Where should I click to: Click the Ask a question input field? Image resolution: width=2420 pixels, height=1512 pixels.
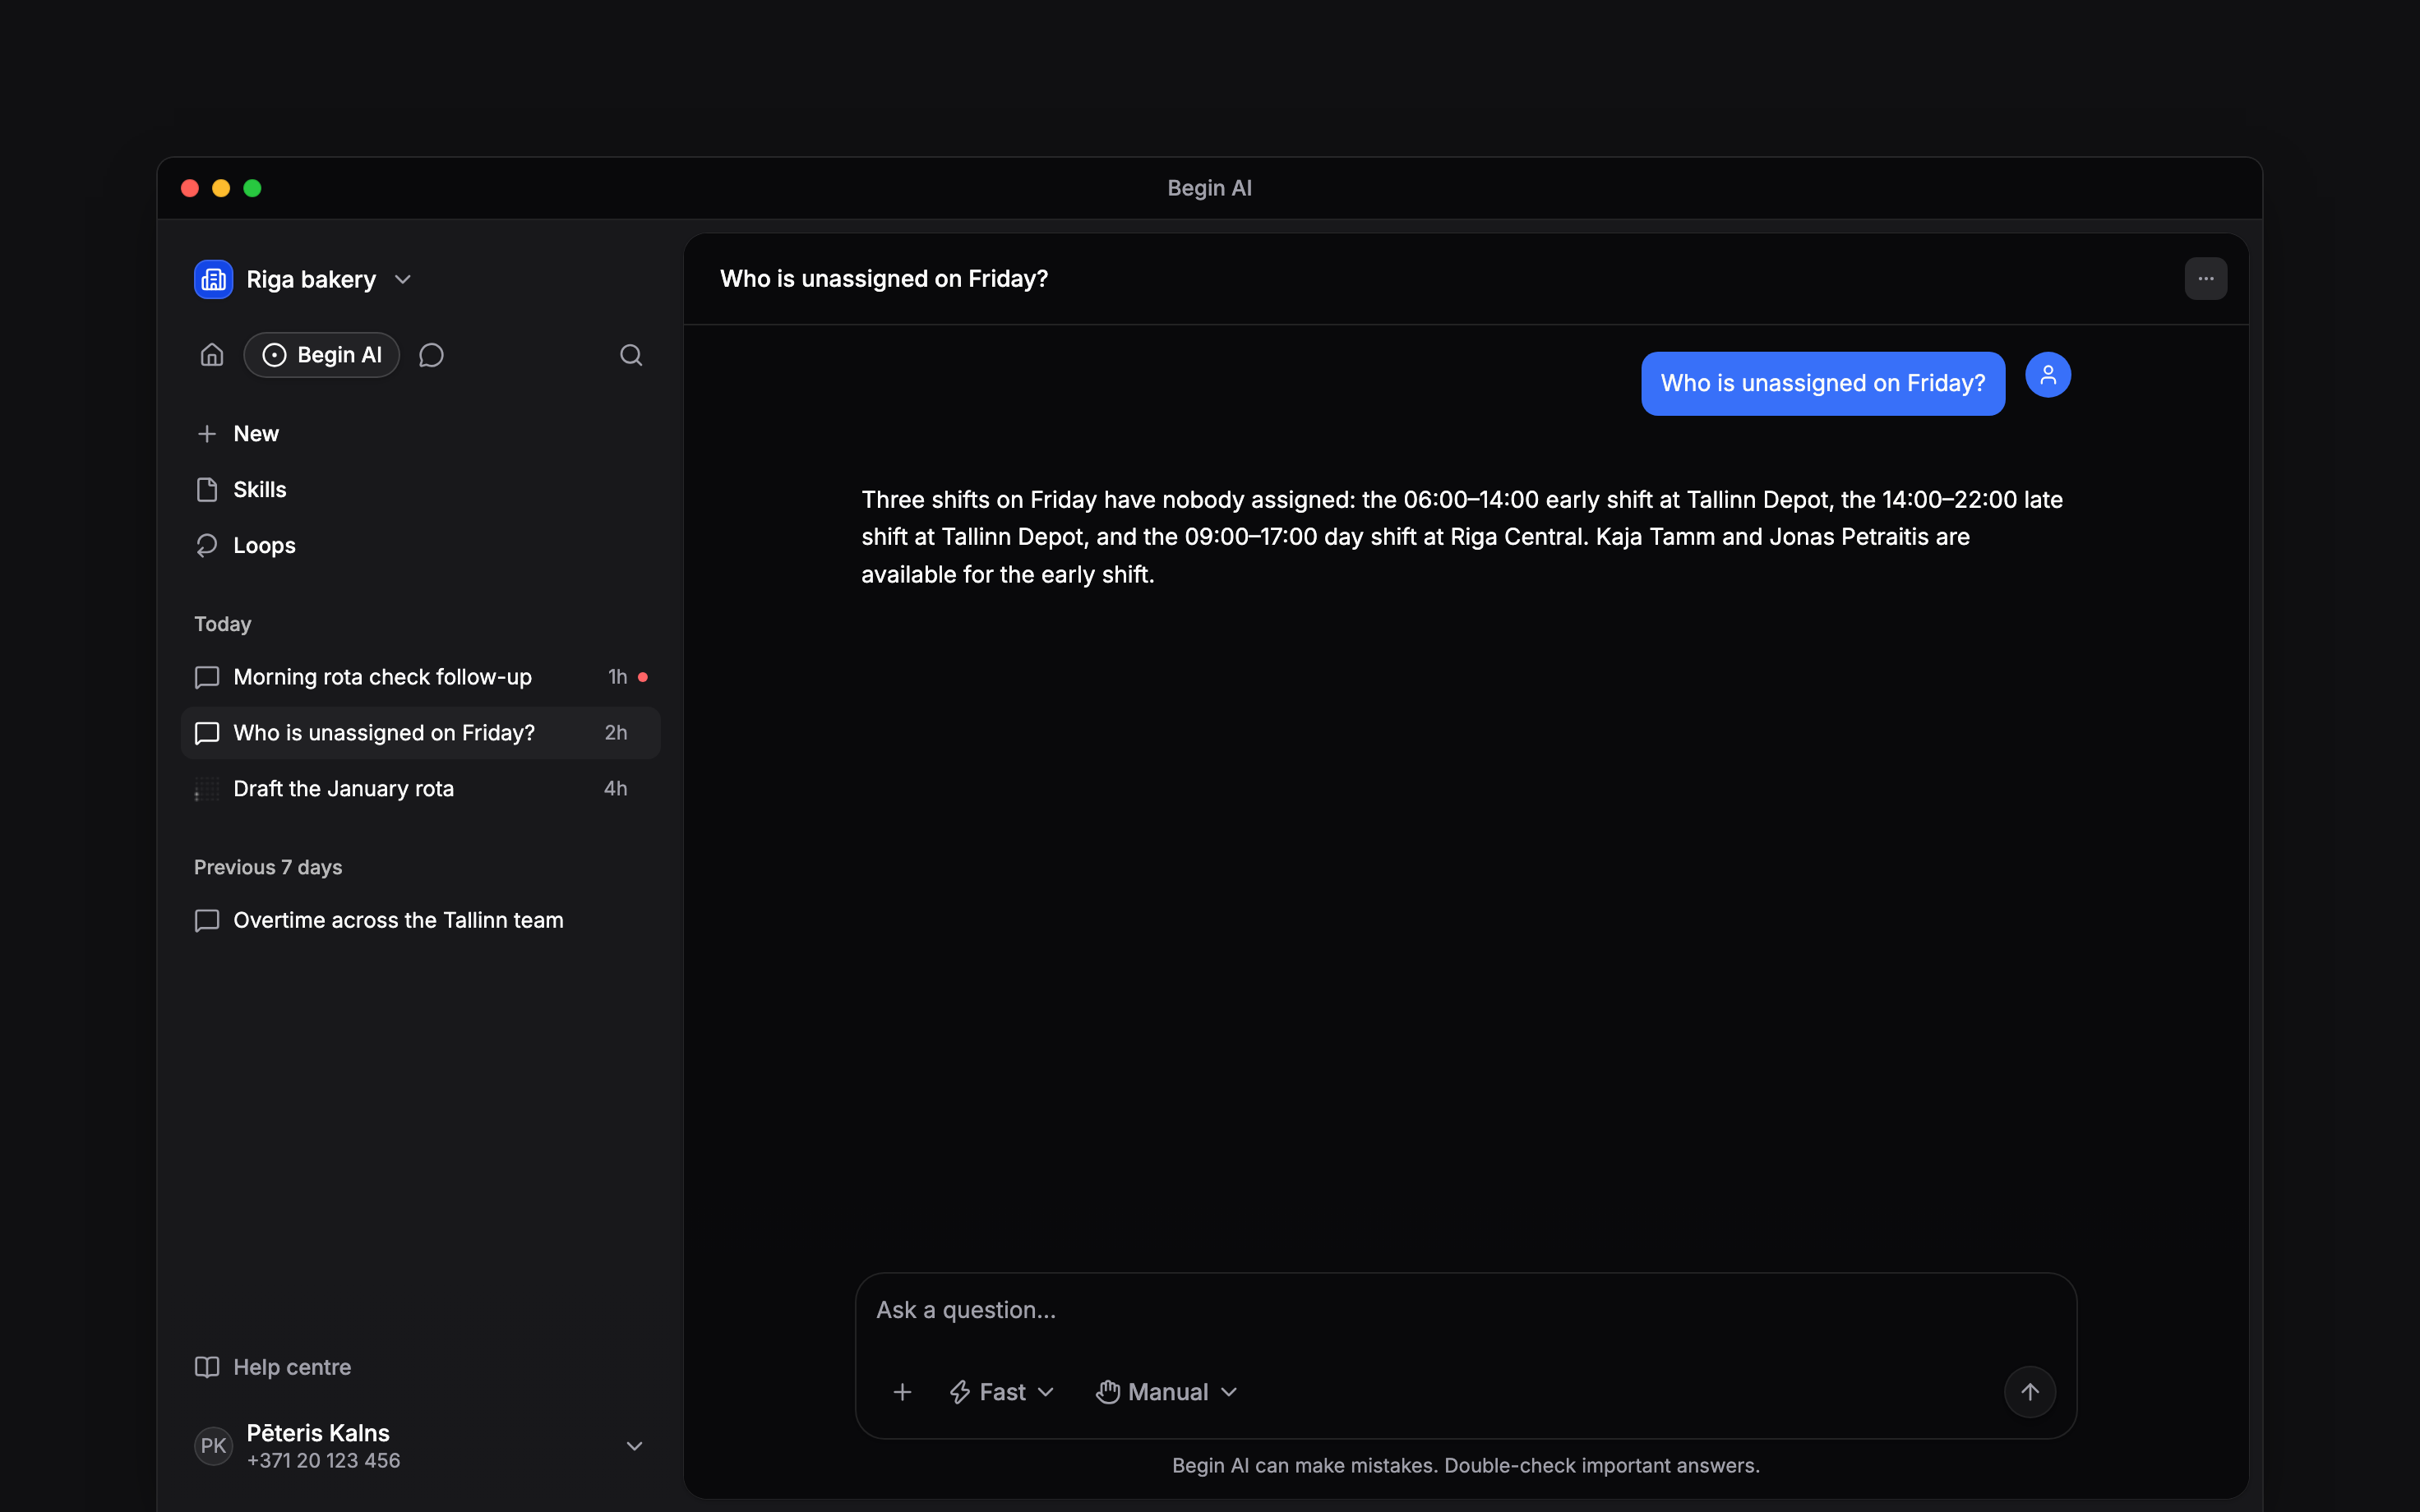click(1465, 1310)
